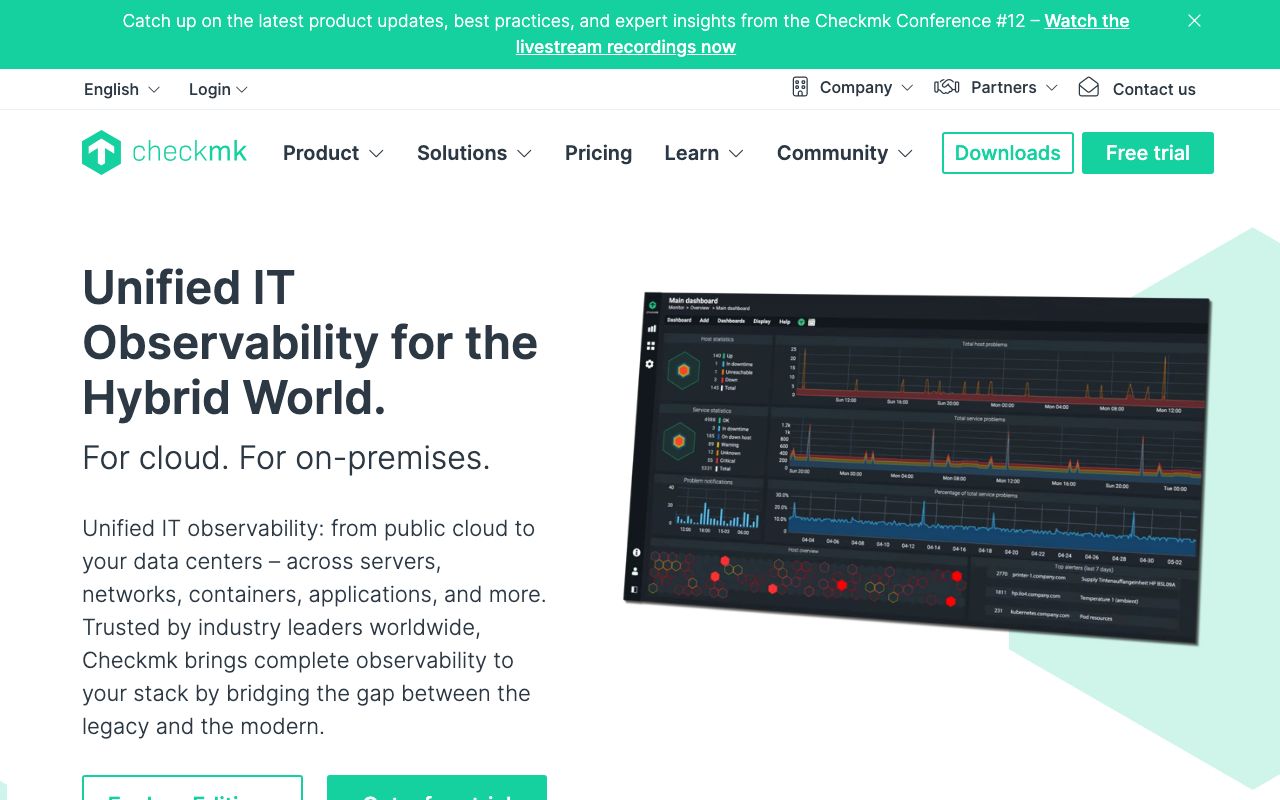The image size is (1280, 800).
Task: Open the Learn menu
Action: [x=692, y=153]
